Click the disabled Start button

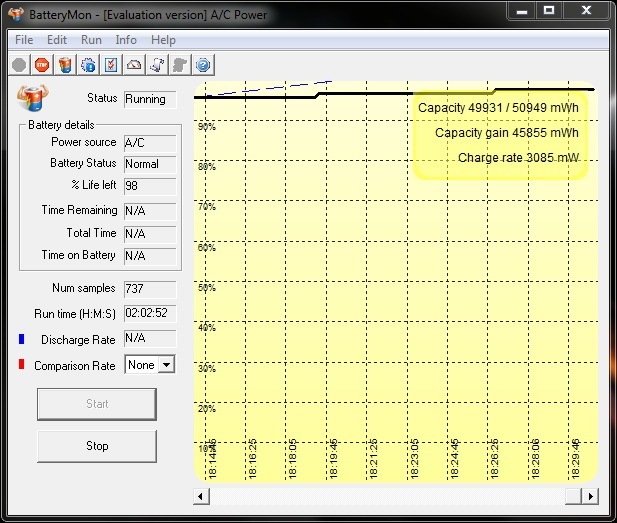[x=97, y=404]
